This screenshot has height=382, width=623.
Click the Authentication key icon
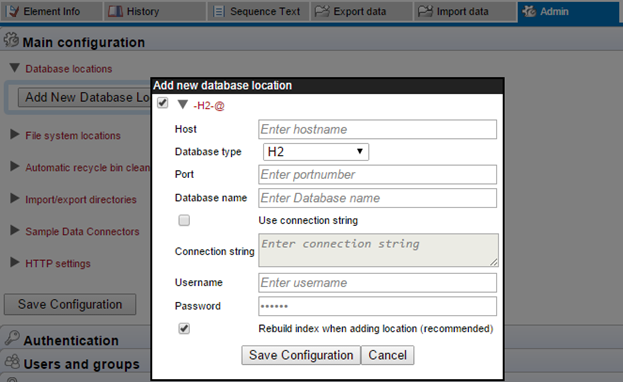click(x=12, y=338)
